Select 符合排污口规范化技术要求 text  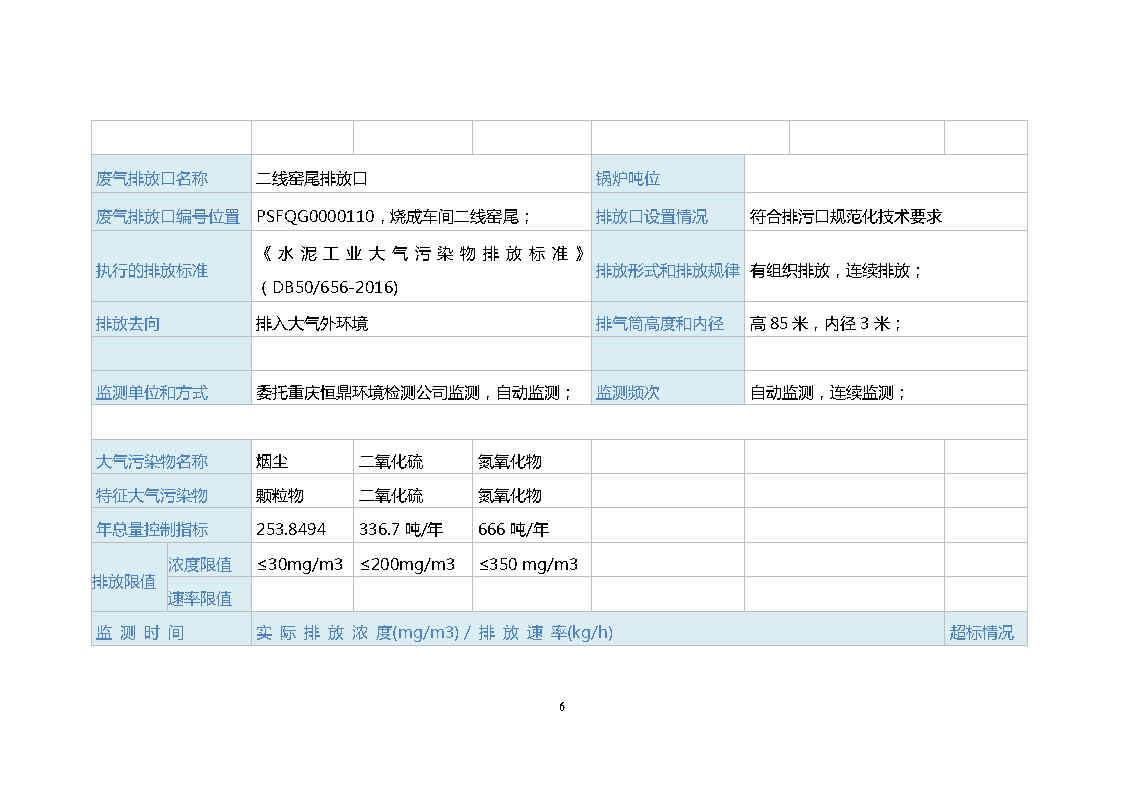[846, 216]
